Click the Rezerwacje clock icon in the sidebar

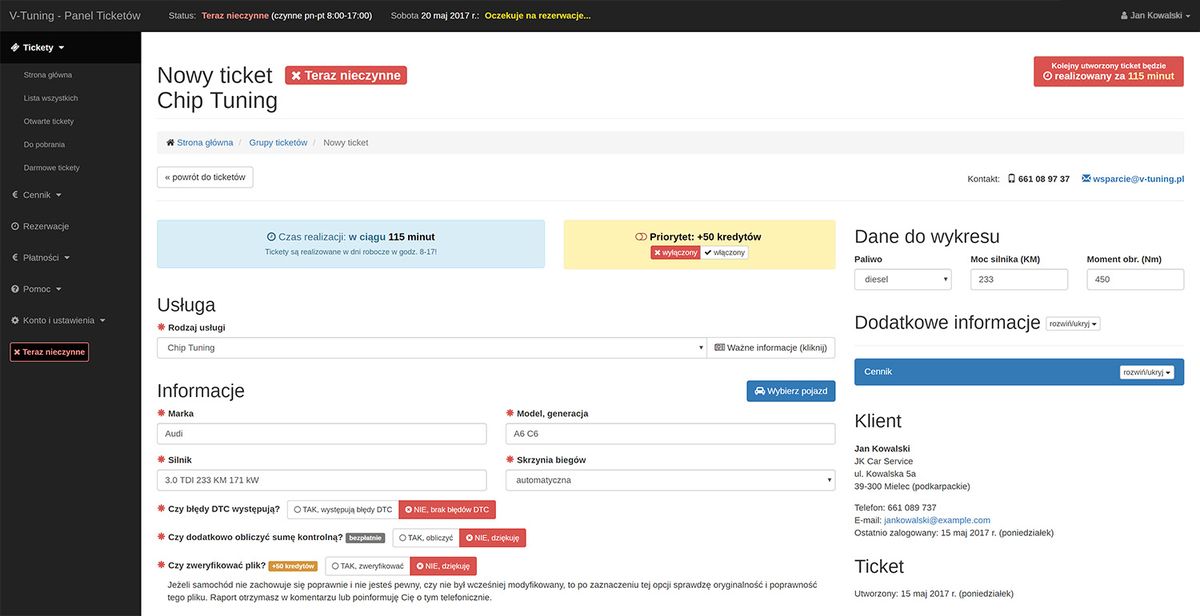coord(14,226)
